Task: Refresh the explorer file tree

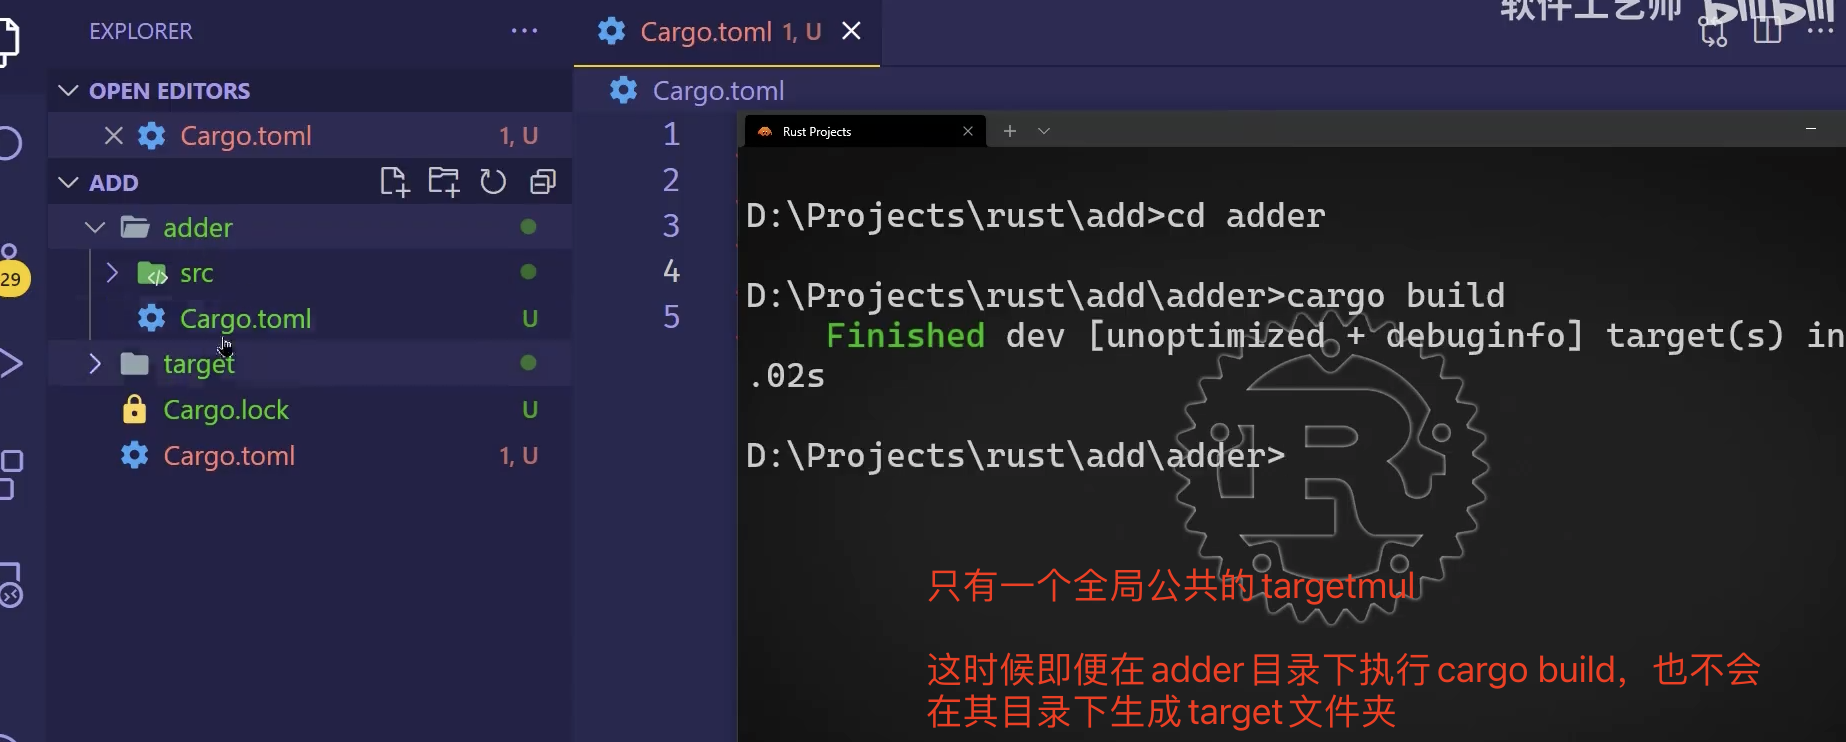Action: [x=493, y=182]
